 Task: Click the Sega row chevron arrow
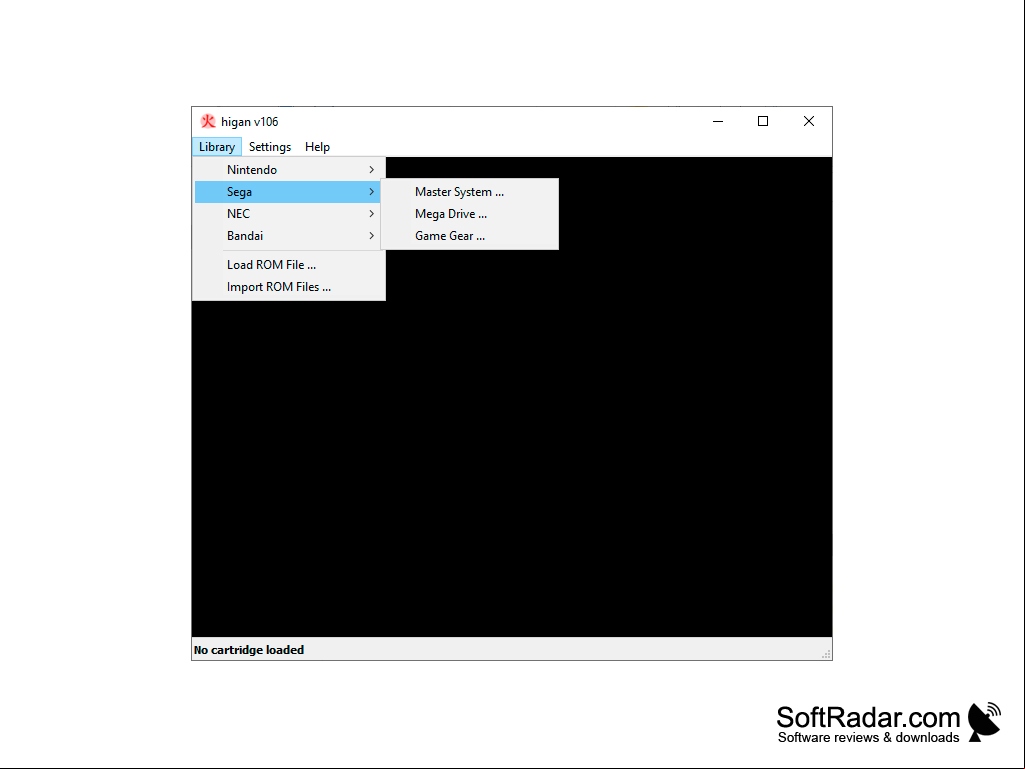[x=371, y=192]
